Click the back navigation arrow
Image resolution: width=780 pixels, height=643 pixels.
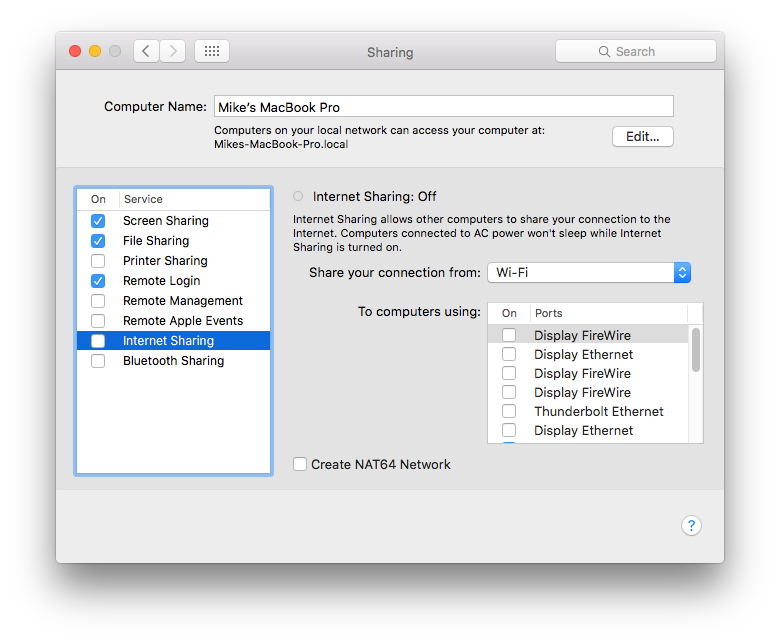[147, 51]
